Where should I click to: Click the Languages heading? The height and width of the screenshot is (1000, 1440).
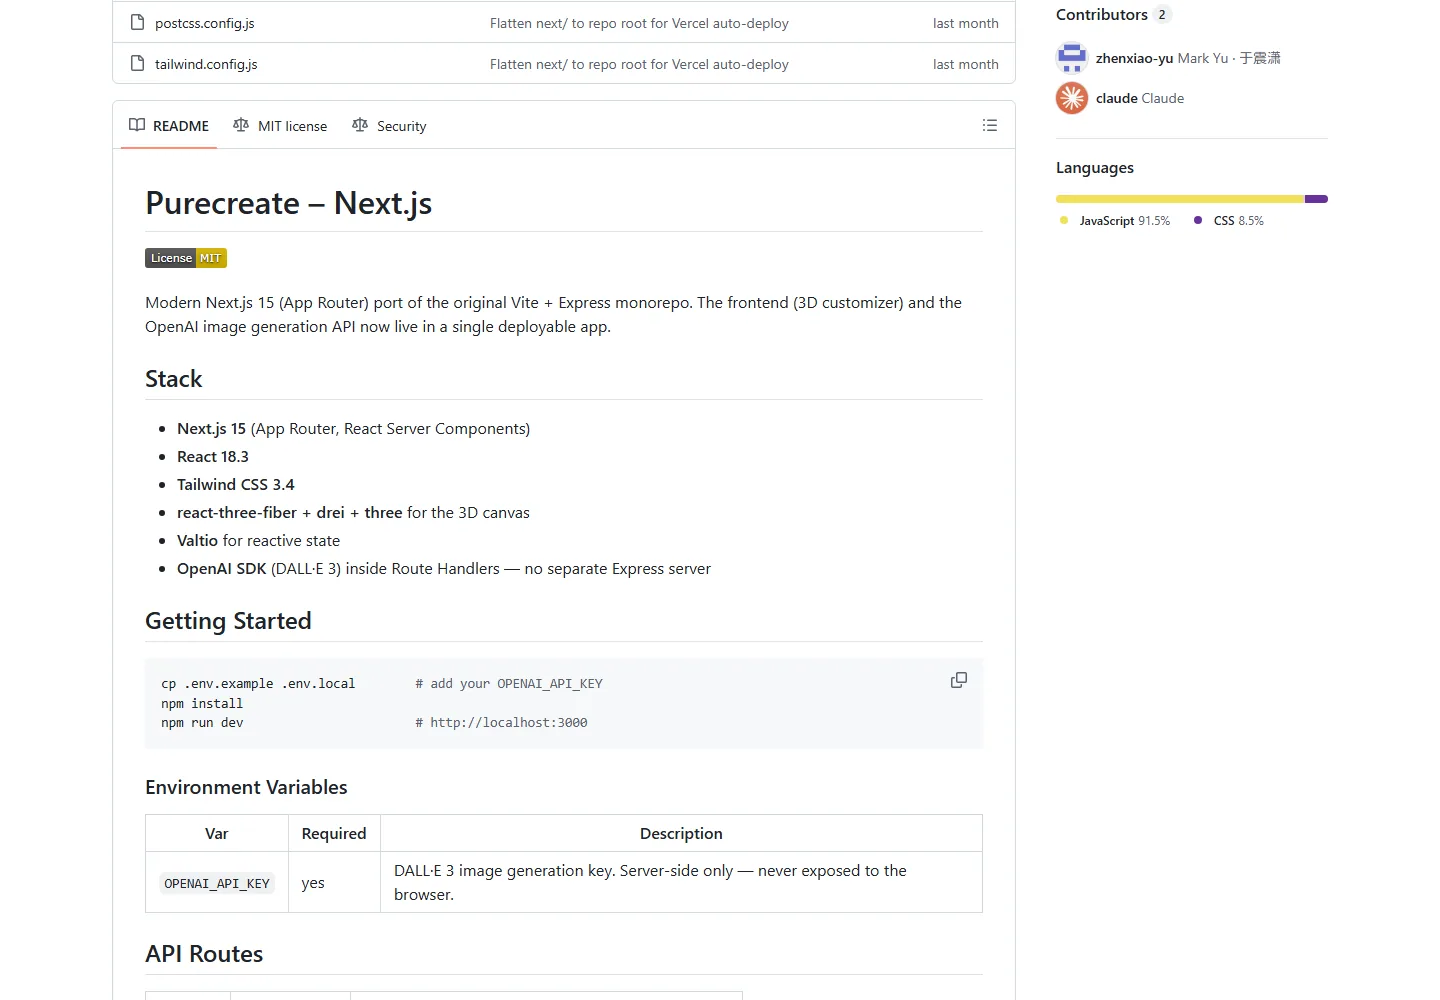tap(1095, 168)
